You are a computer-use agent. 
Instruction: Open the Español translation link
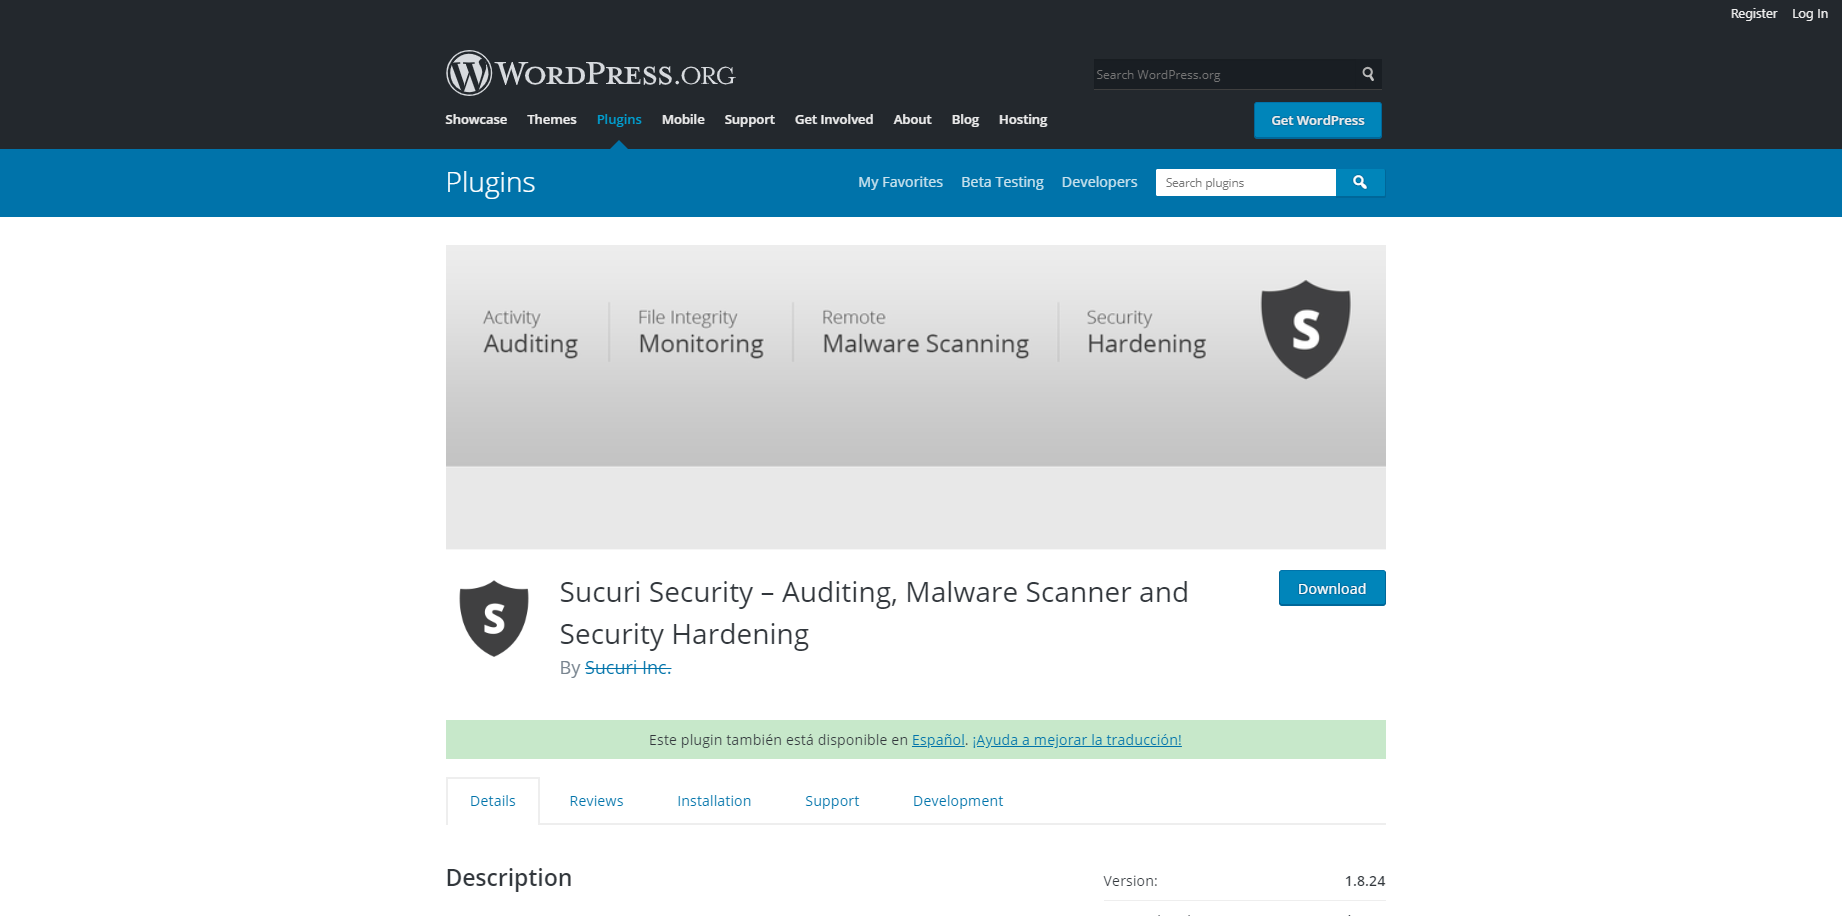(x=938, y=740)
